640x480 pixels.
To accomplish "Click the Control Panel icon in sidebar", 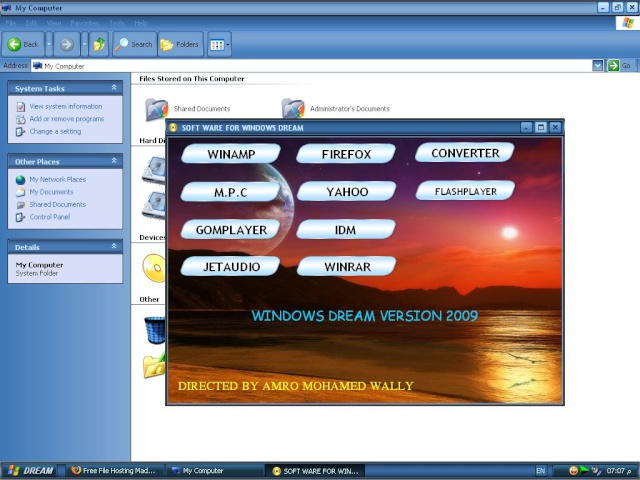I will click(x=20, y=218).
